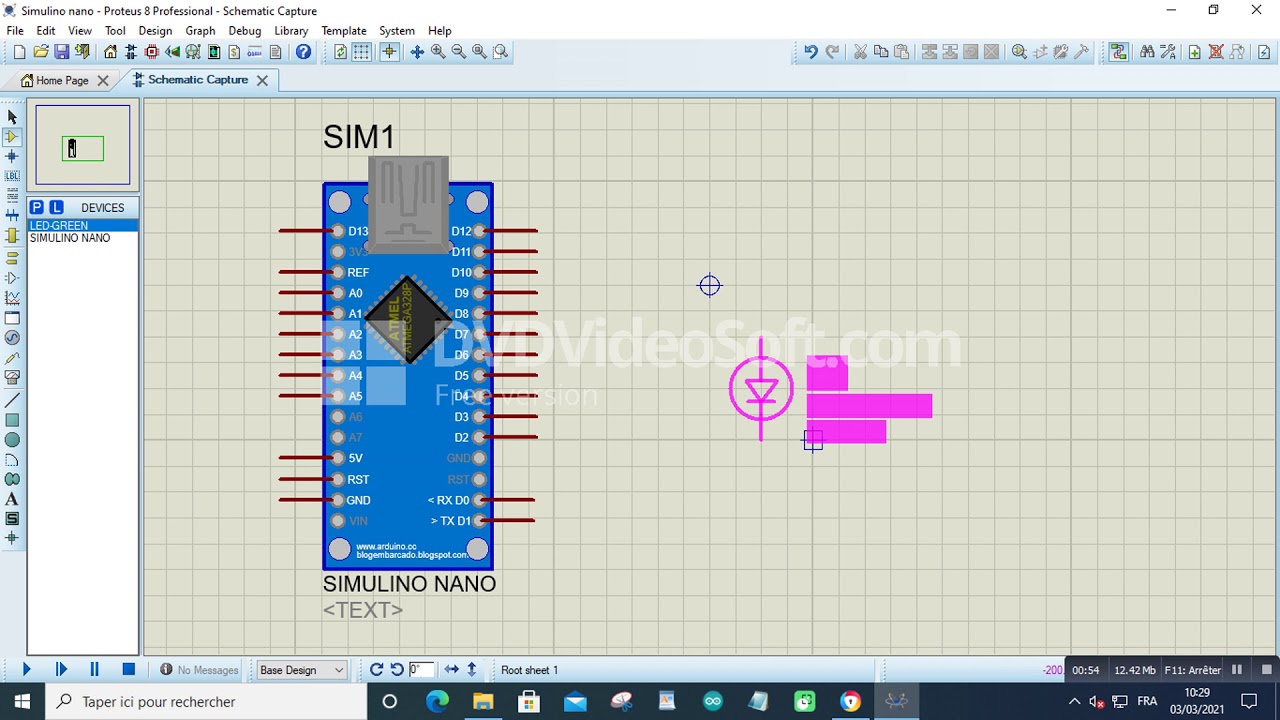Pick the 2D Graphics Circle tool
The height and width of the screenshot is (720, 1280).
[12, 440]
